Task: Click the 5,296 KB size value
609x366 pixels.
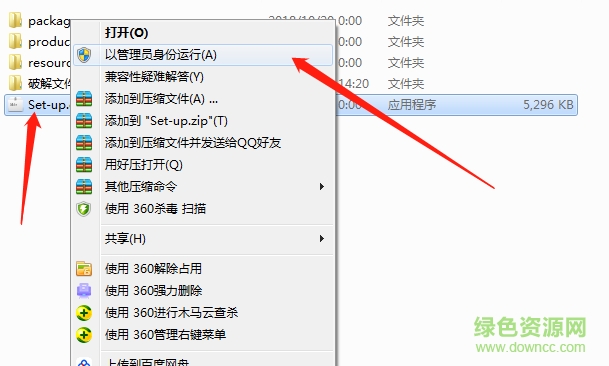Action: [548, 105]
